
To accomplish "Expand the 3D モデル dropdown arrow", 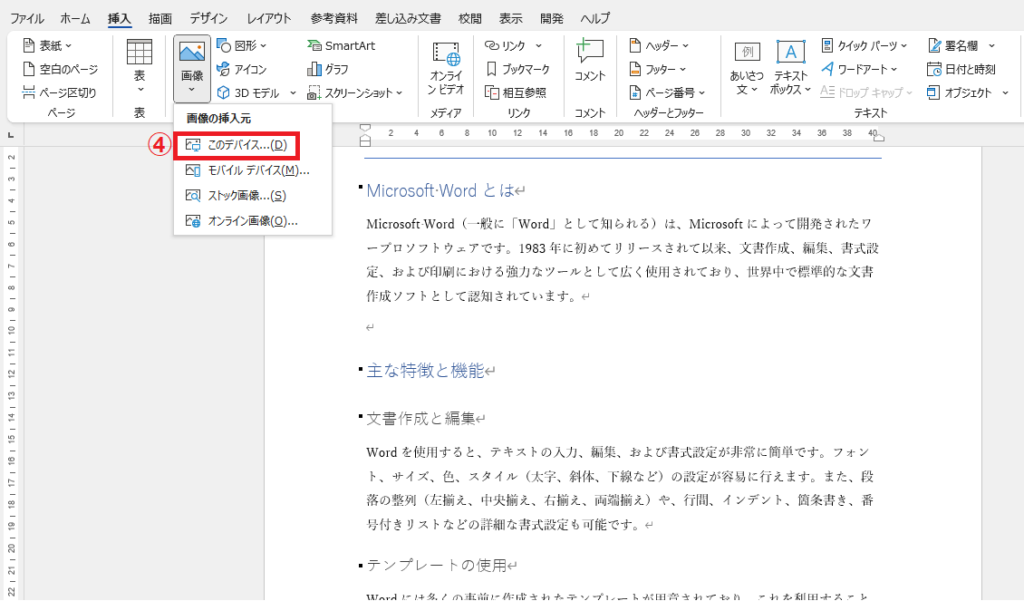I will pos(293,93).
